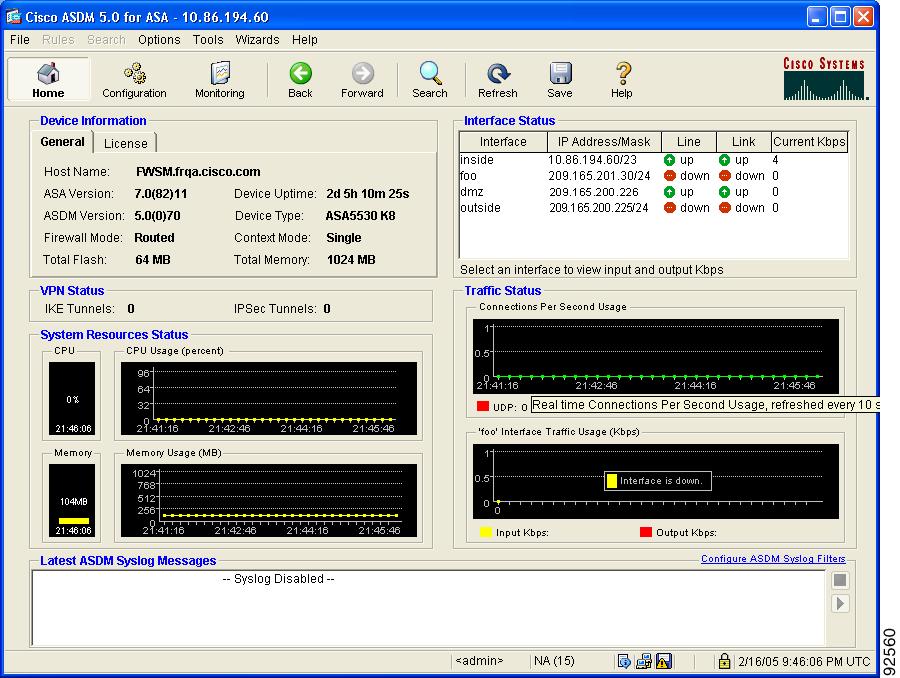Viewport: 900px width, 678px height.
Task: Click the green line-up icon for inside
Action: (669, 160)
